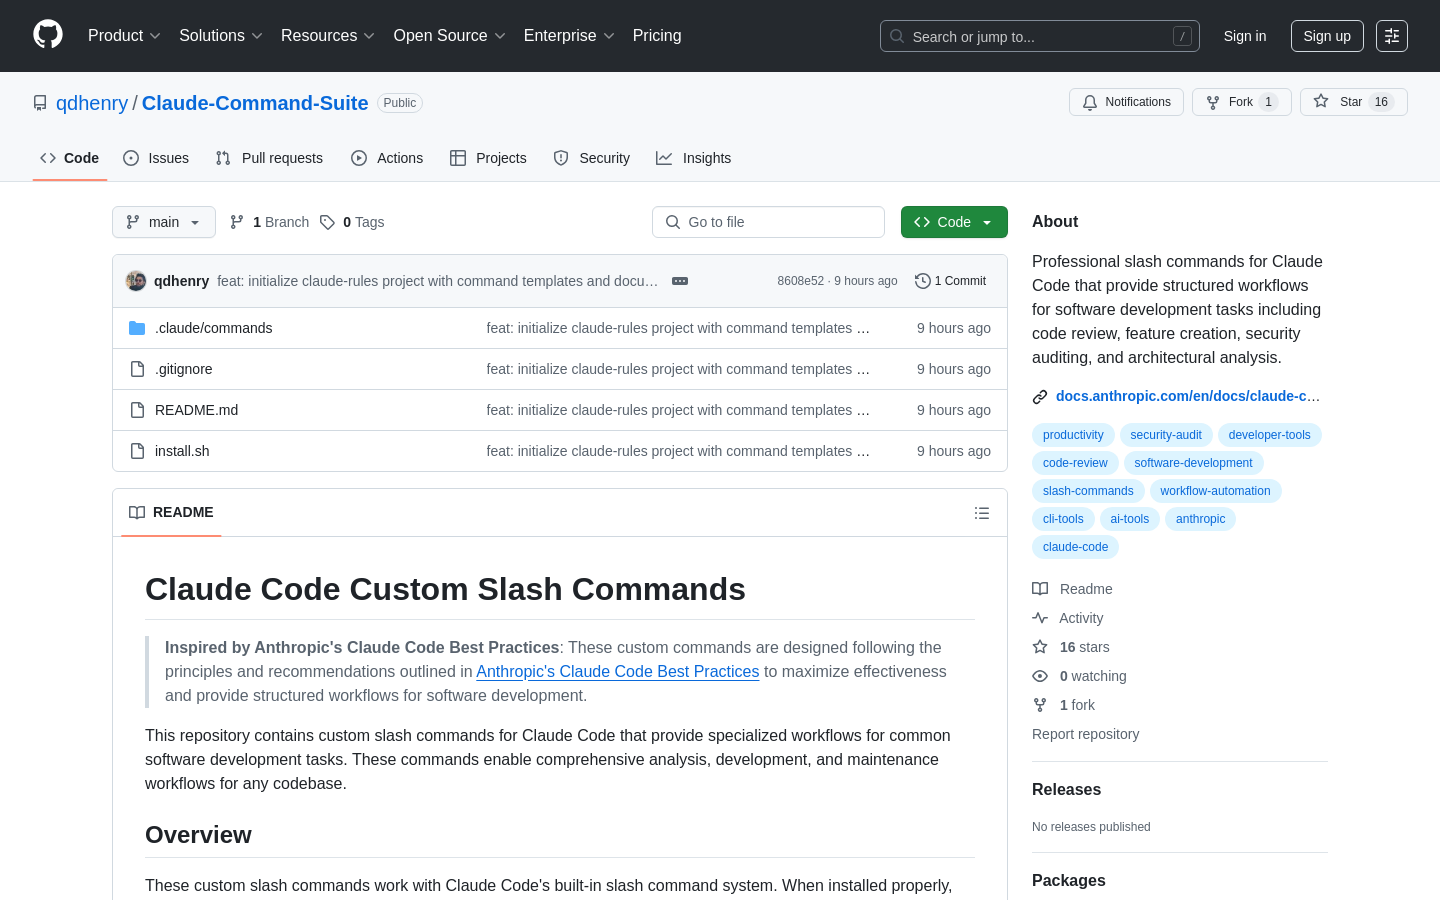Star the Claude-Command-Suite repository

(x=1353, y=102)
